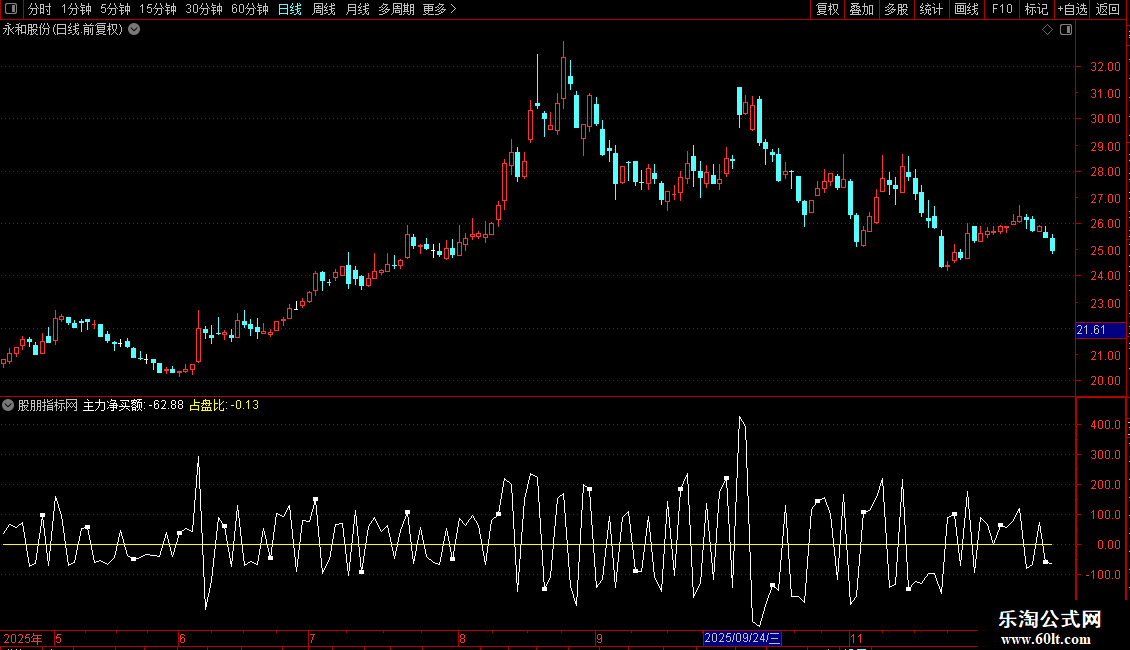This screenshot has width=1130, height=650.
Task: Click the 主力净买额 value label
Action: click(133, 406)
